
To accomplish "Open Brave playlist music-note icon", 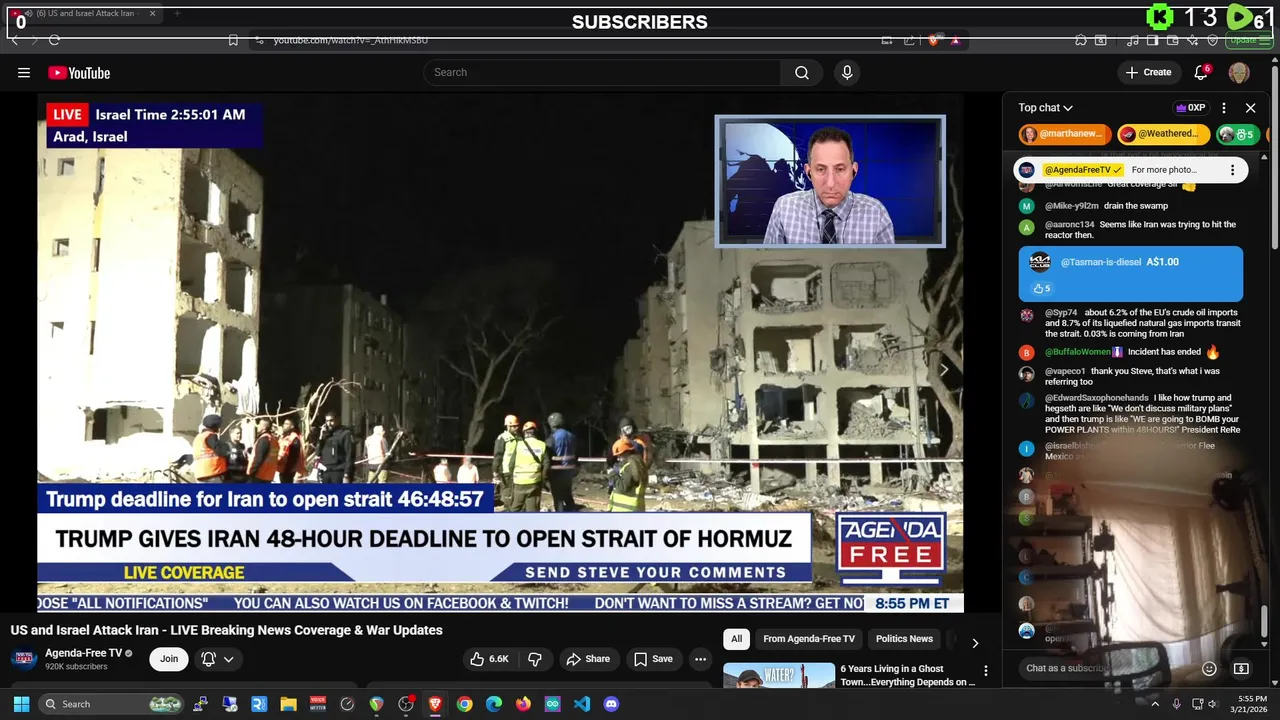I will 1133,40.
